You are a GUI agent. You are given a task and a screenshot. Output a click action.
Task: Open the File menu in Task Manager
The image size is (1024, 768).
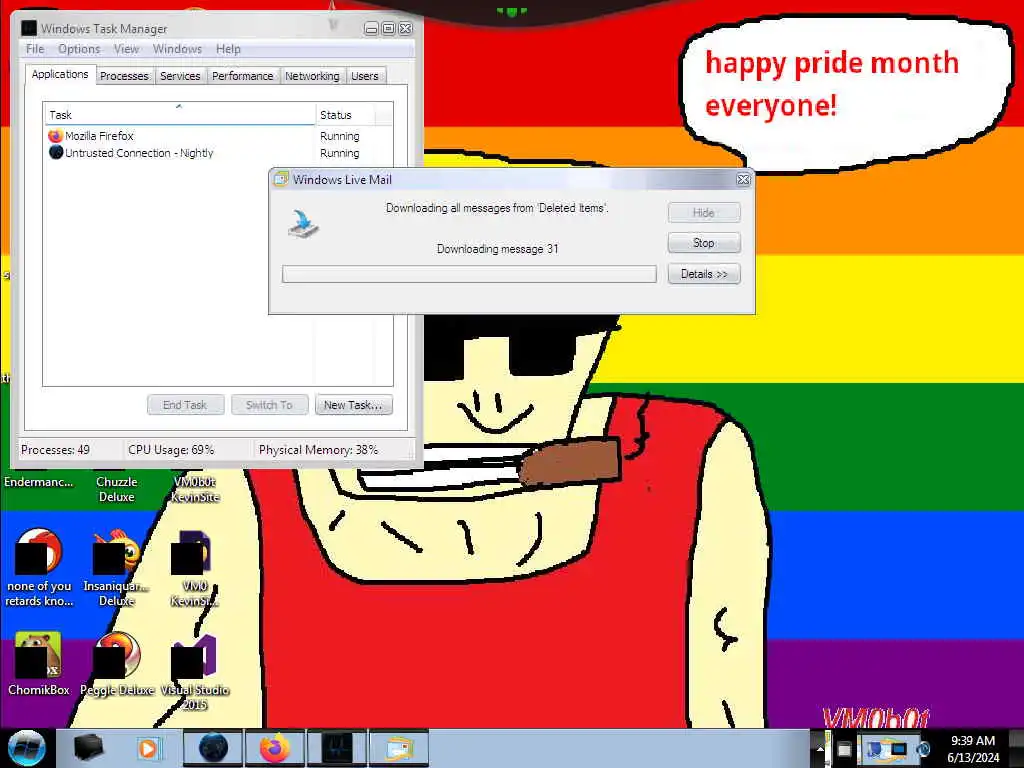tap(35, 49)
